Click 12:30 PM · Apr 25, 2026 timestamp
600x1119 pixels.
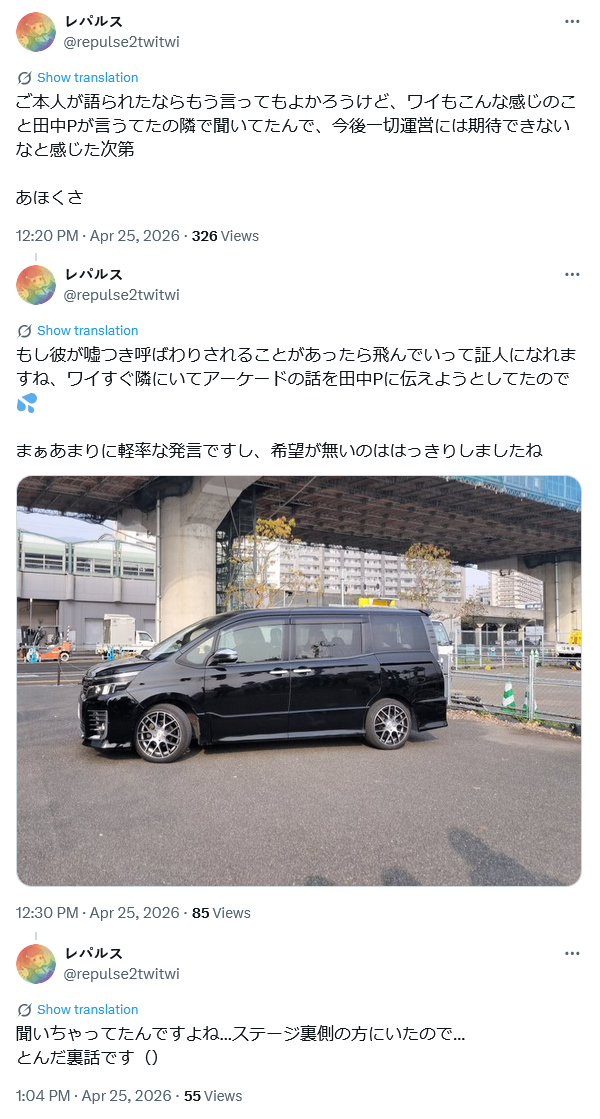point(98,913)
